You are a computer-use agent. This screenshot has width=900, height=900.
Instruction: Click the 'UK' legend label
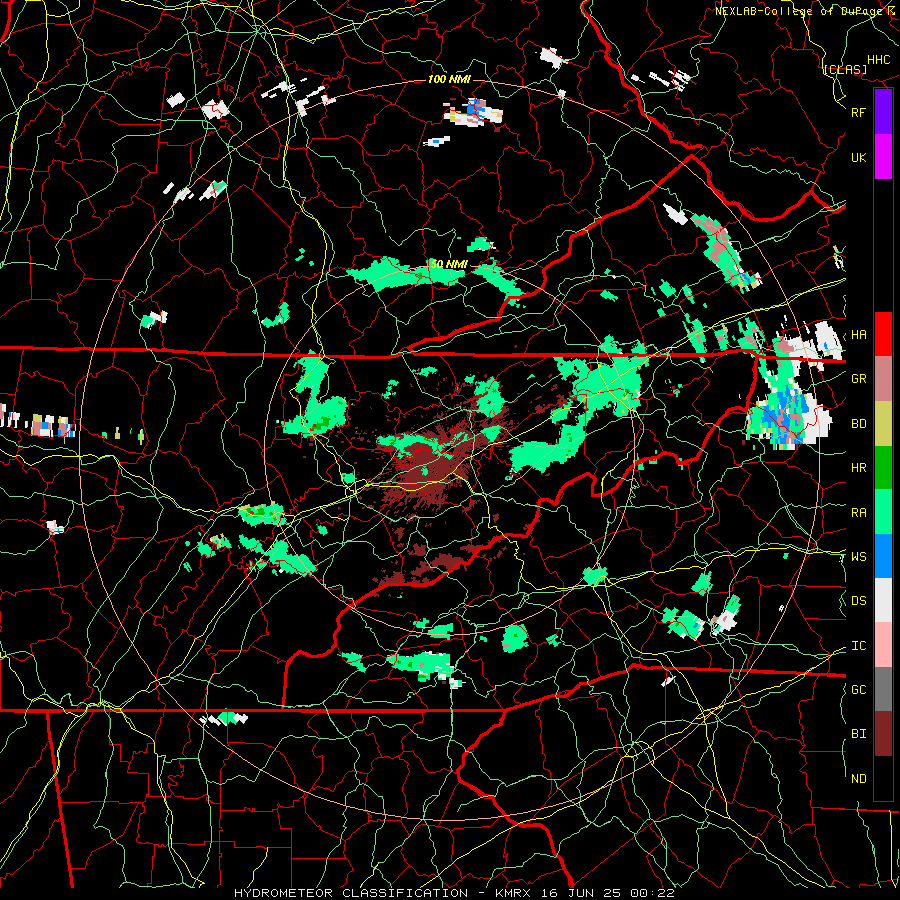point(858,157)
